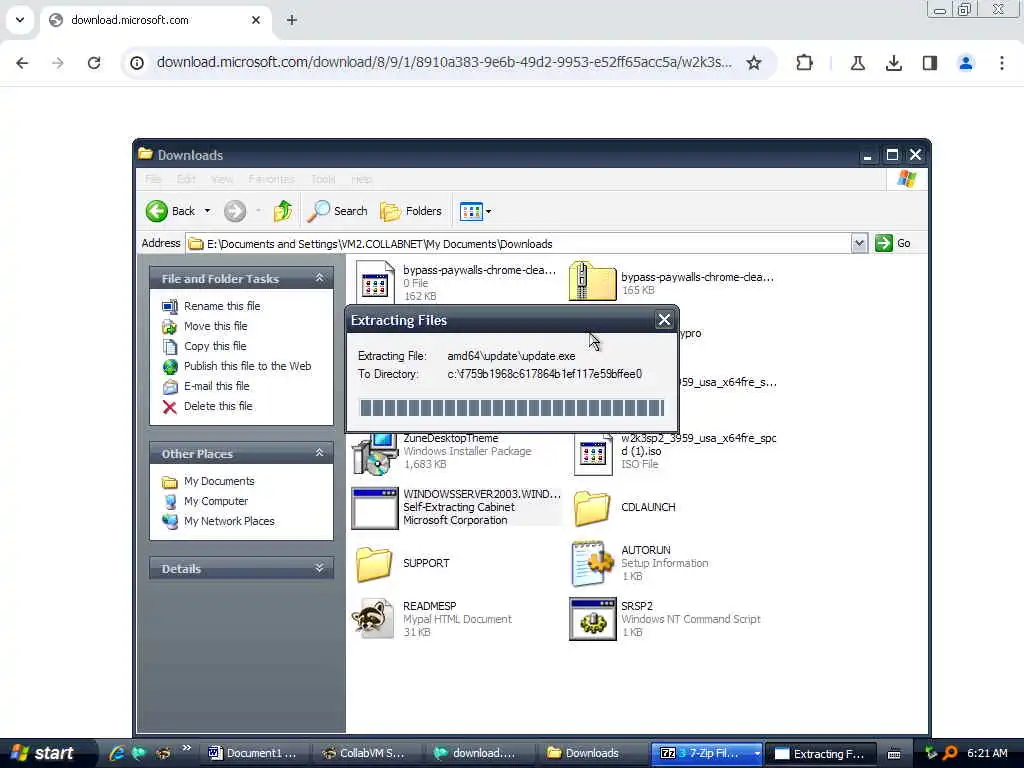Close the Extracting Files dialog
Viewport: 1024px width, 768px height.
[x=664, y=320]
